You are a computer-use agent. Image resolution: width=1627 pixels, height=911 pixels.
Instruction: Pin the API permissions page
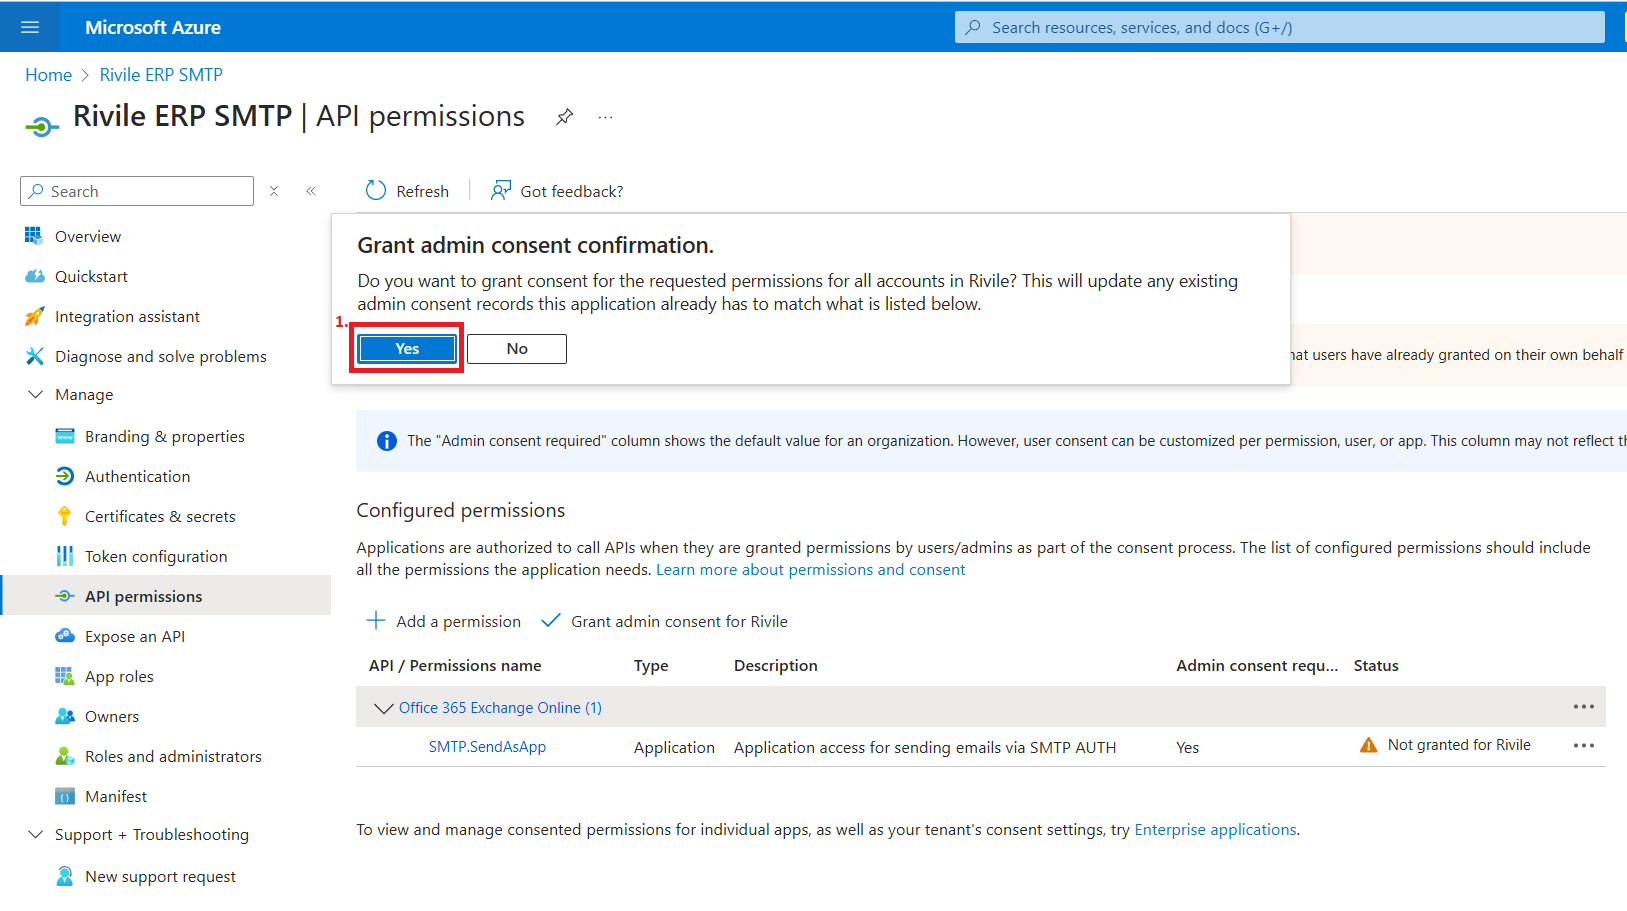tap(565, 117)
